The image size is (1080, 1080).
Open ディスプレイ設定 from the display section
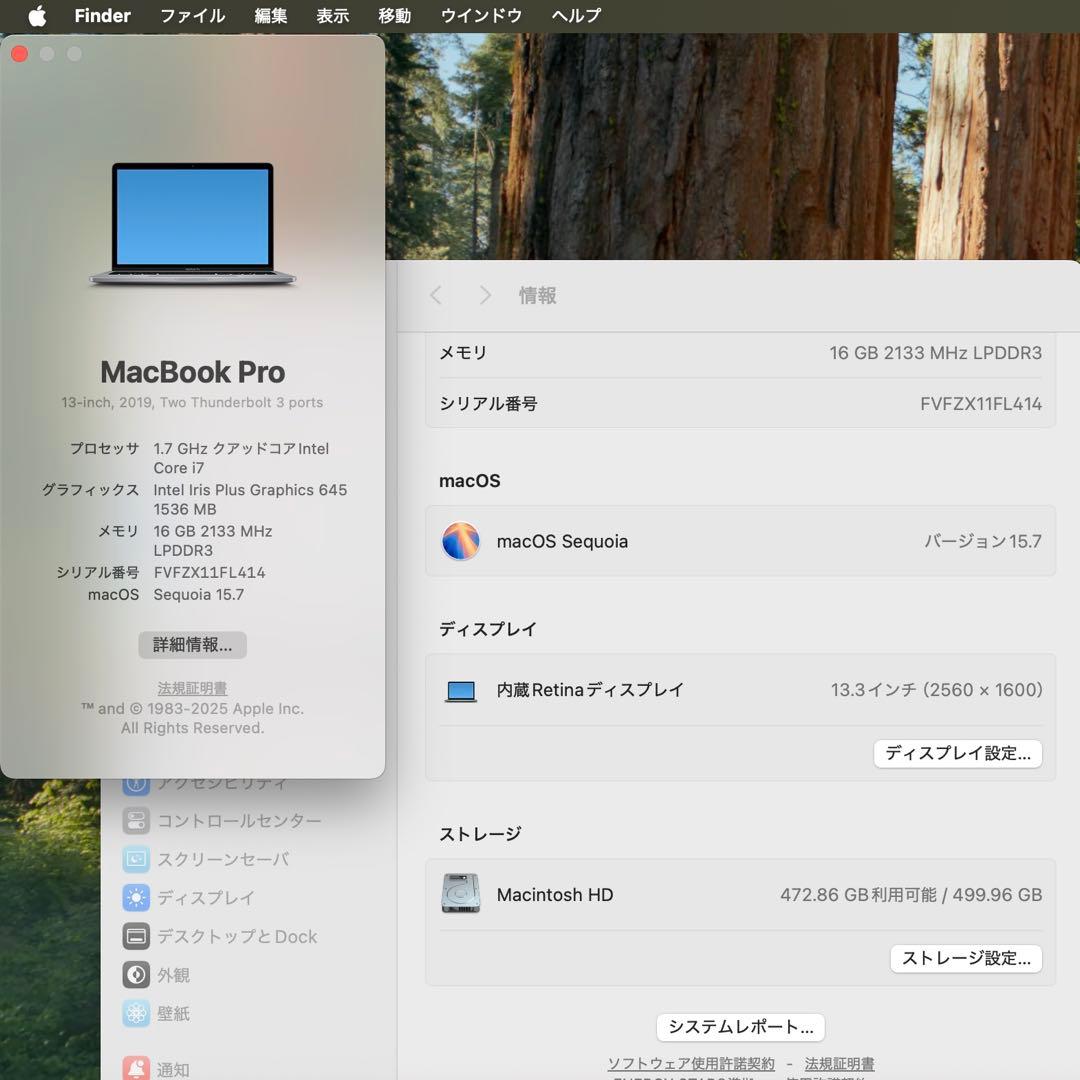pos(957,754)
